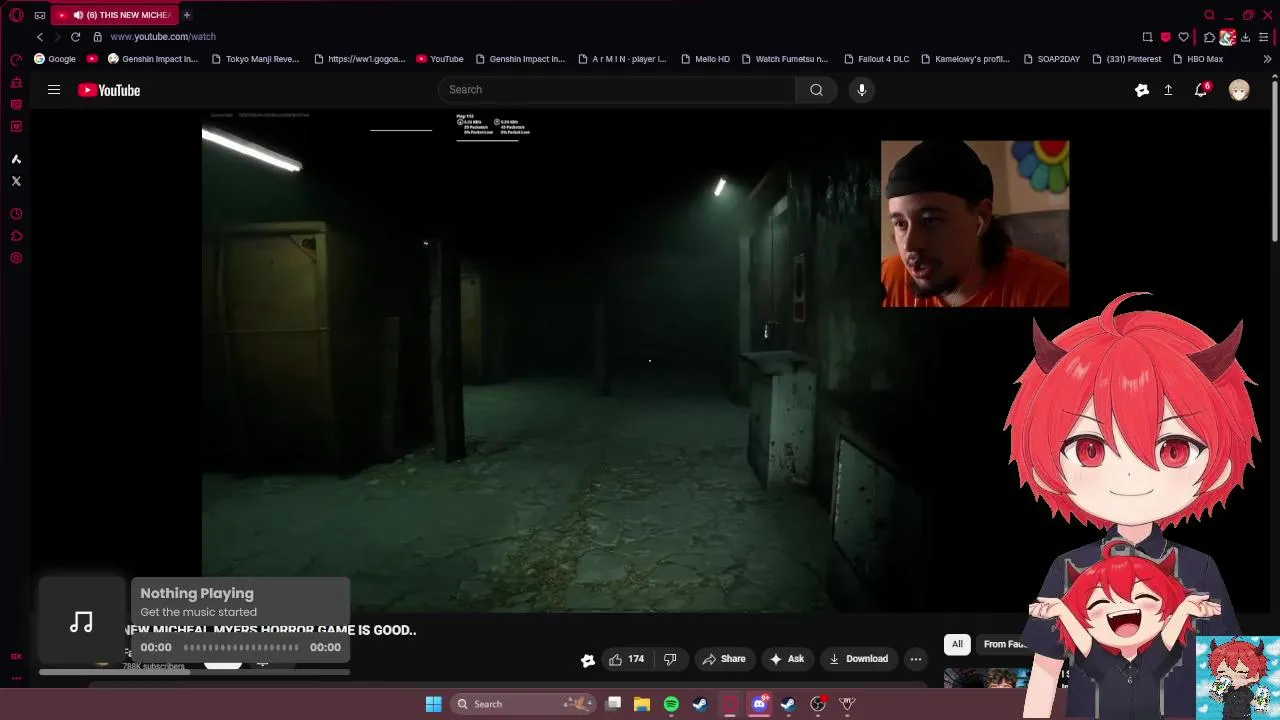Dislike the video with thumbs down

coord(670,659)
